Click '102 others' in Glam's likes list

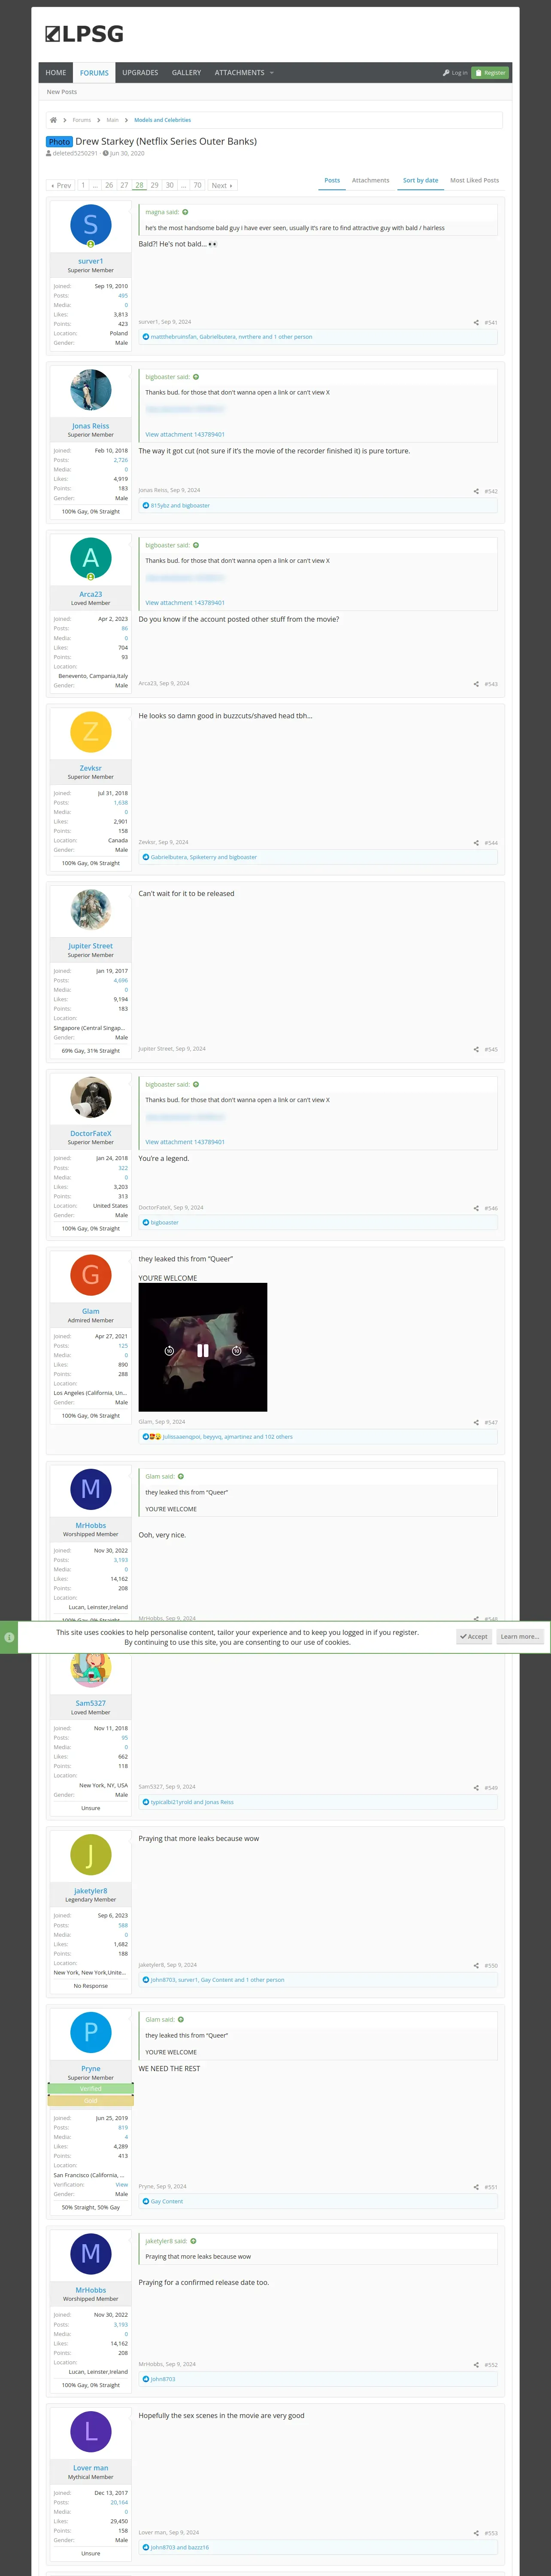tap(279, 1437)
